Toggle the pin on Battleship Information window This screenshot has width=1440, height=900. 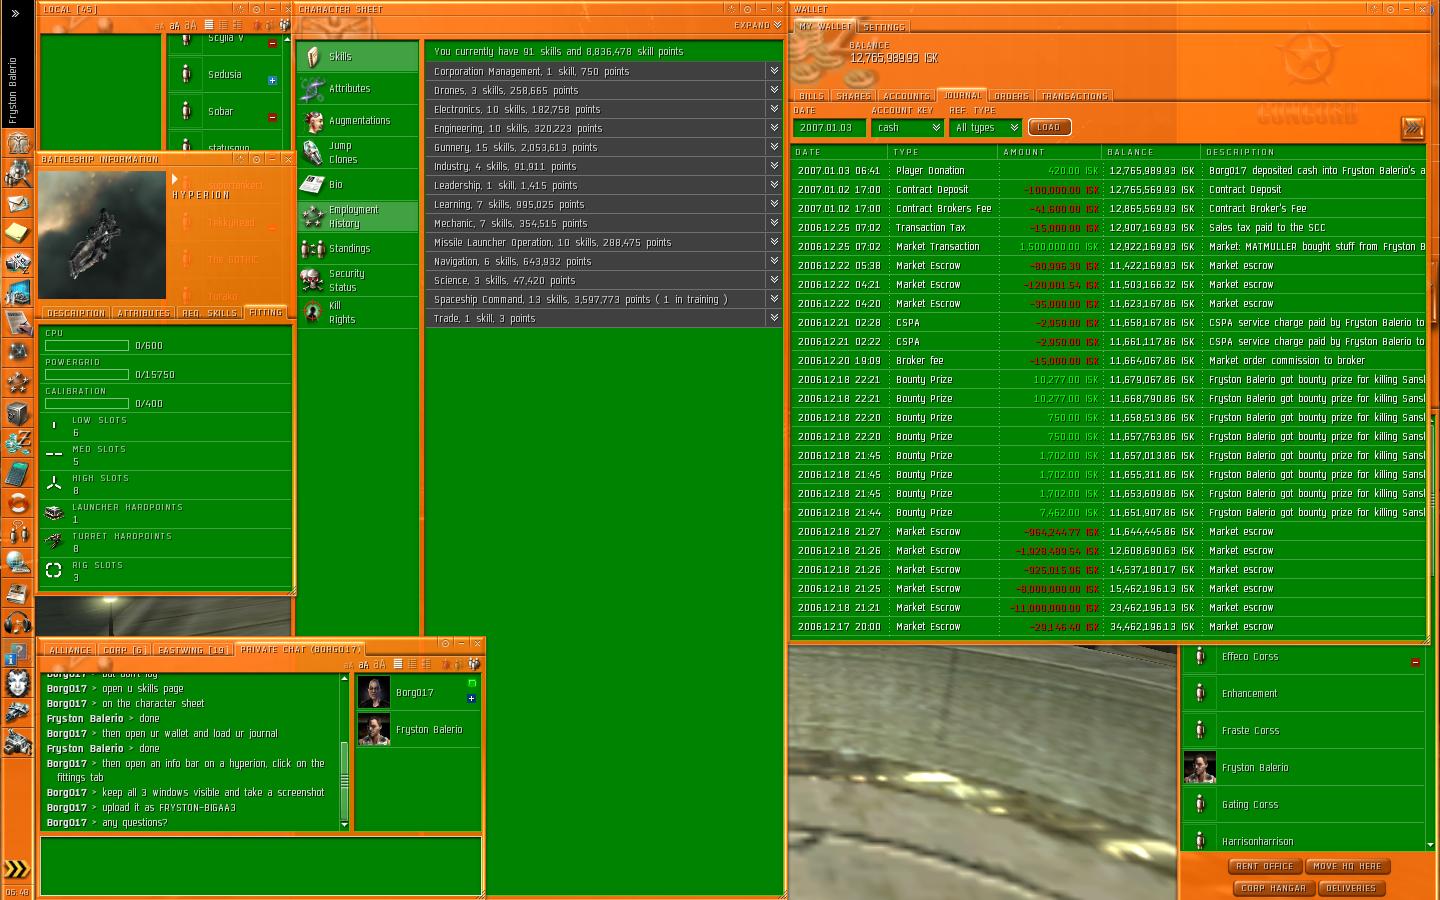click(x=256, y=159)
